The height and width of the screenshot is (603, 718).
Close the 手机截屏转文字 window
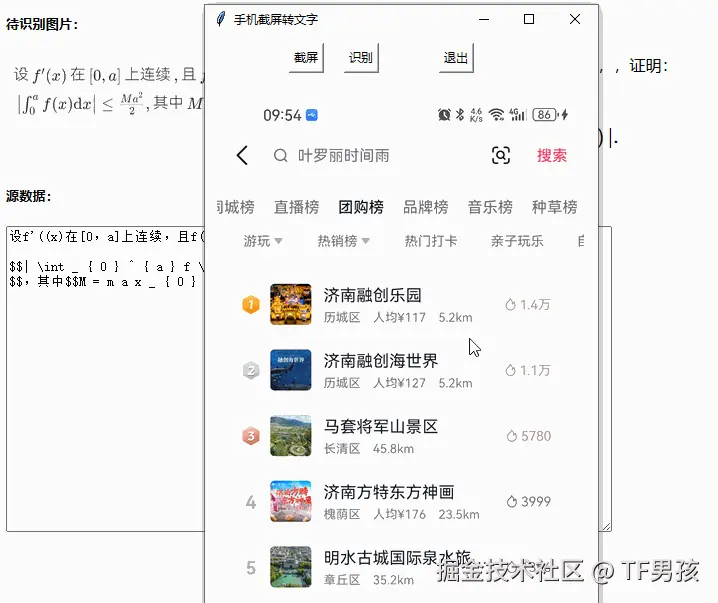tap(575, 19)
